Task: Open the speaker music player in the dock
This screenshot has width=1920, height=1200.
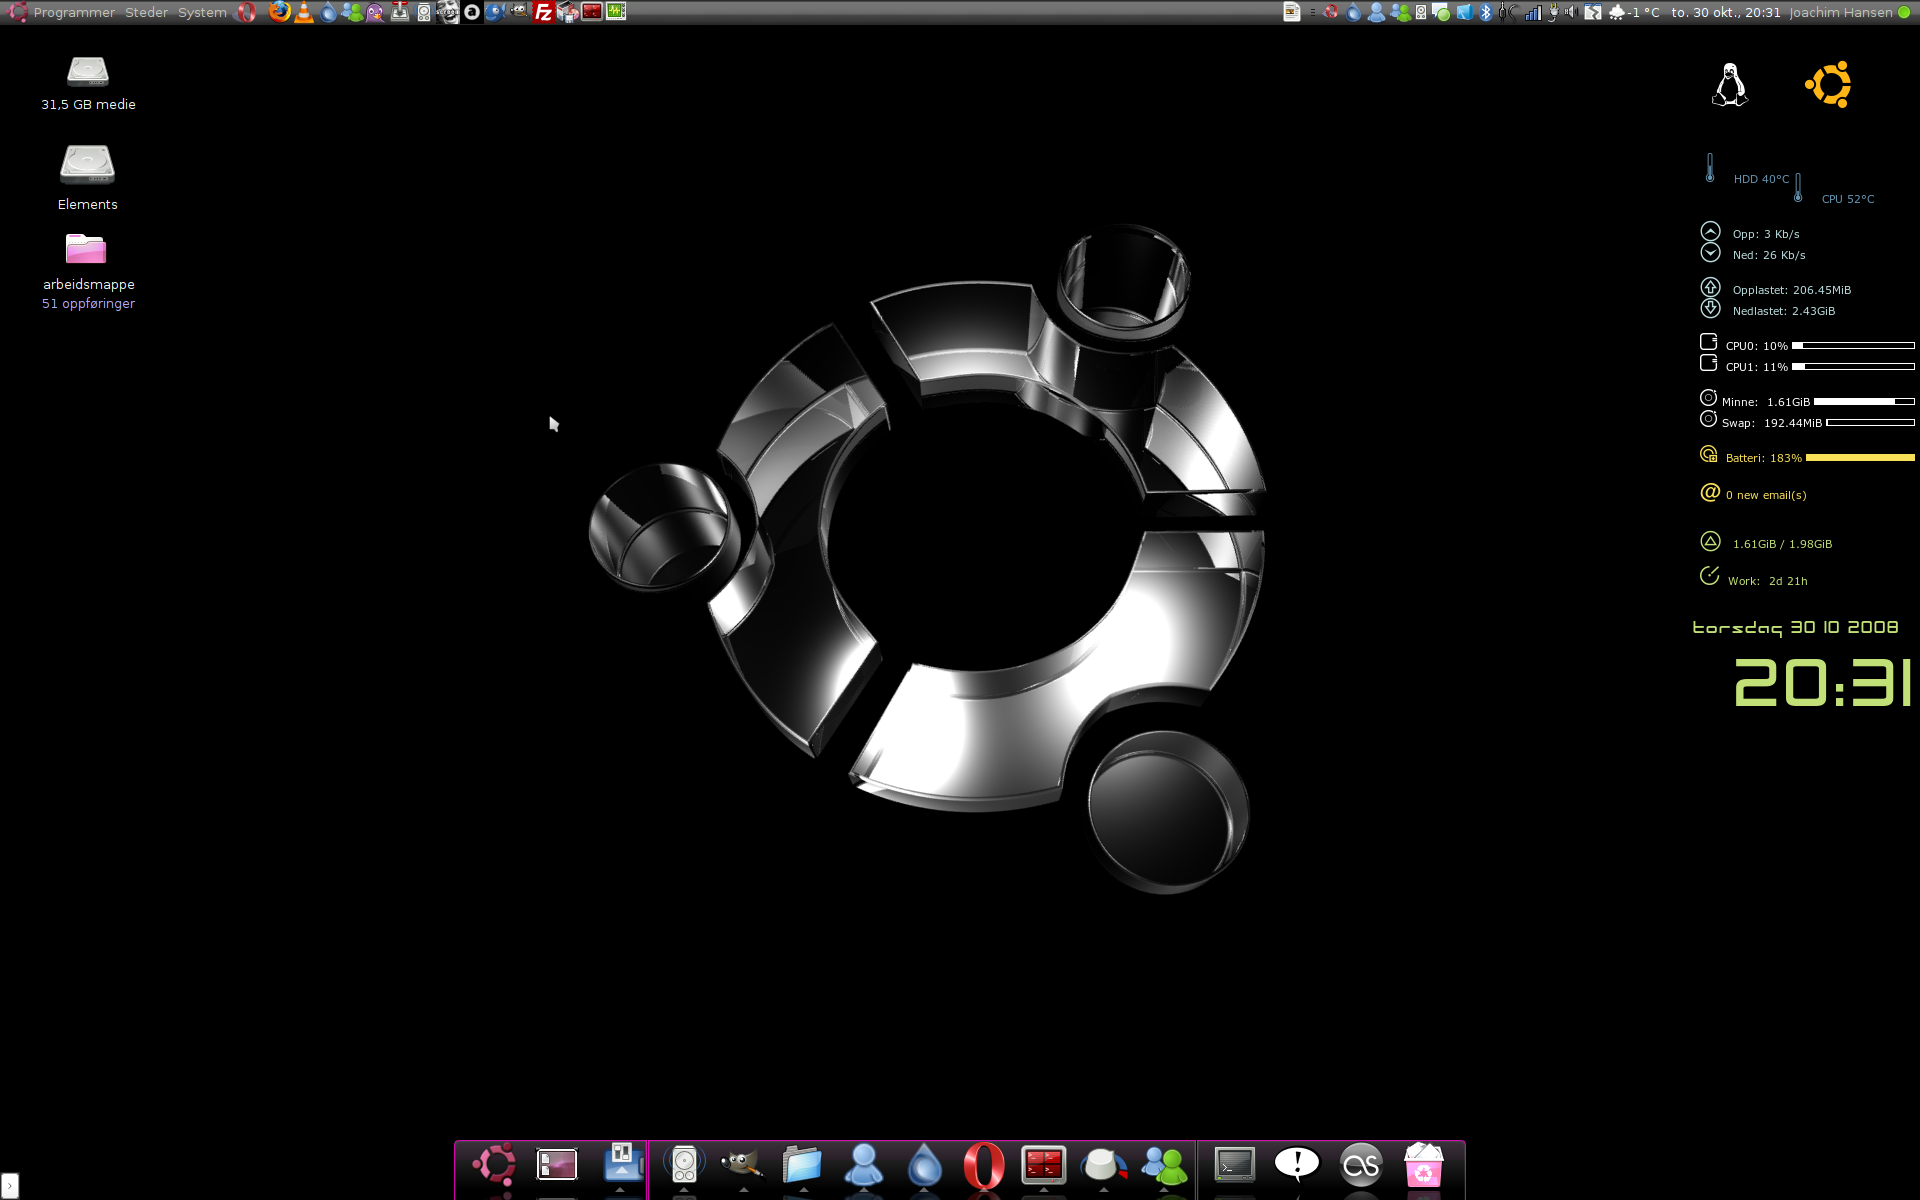Action: click(684, 1165)
